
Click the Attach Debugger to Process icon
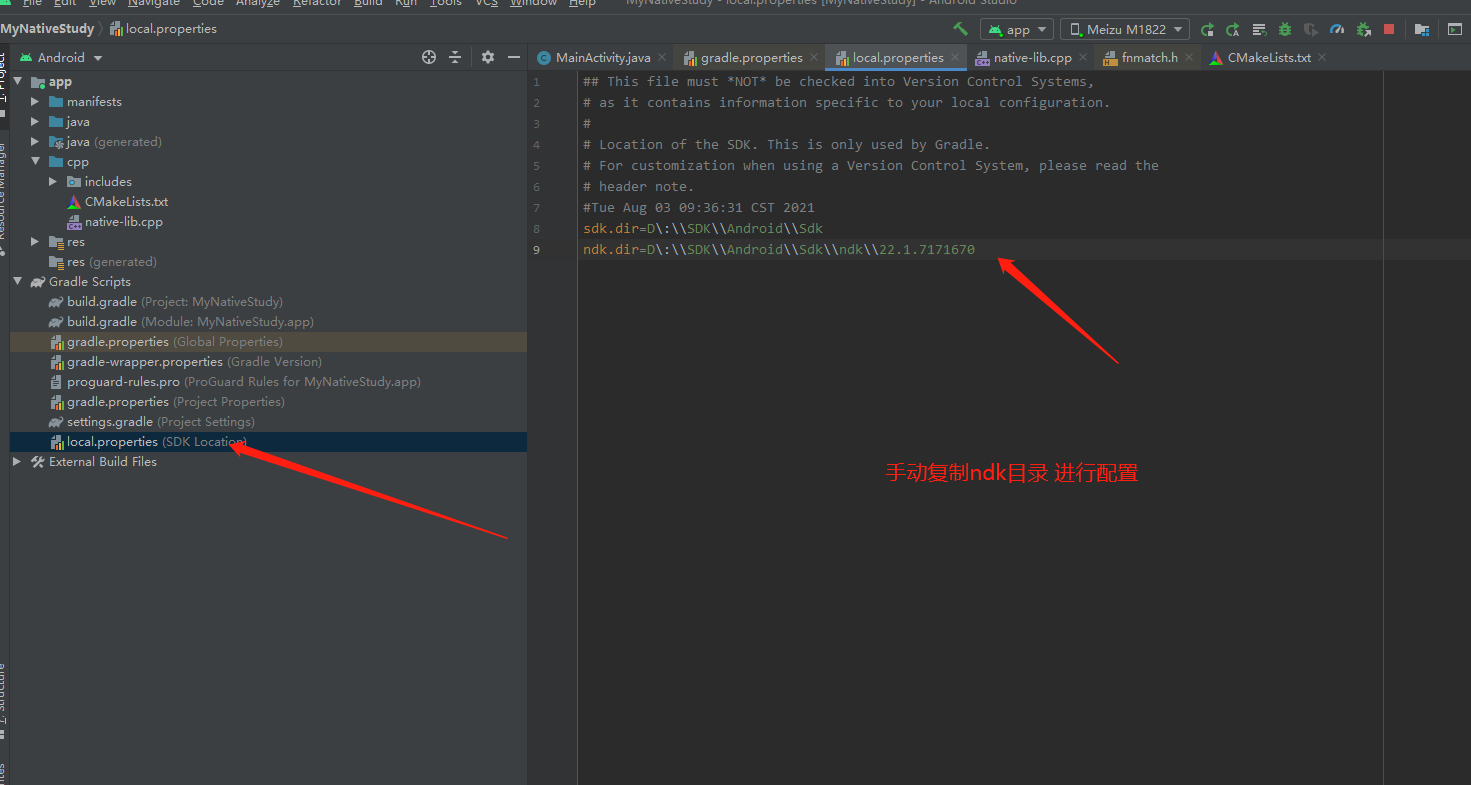pos(1363,29)
